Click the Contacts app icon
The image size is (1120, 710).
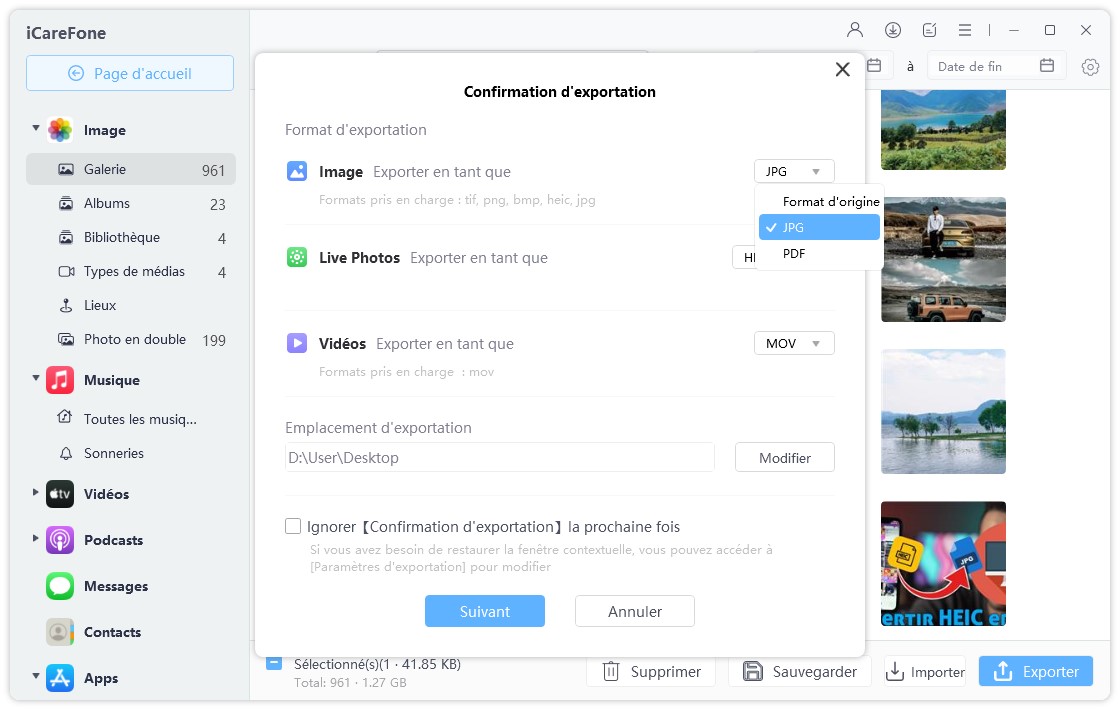(60, 632)
